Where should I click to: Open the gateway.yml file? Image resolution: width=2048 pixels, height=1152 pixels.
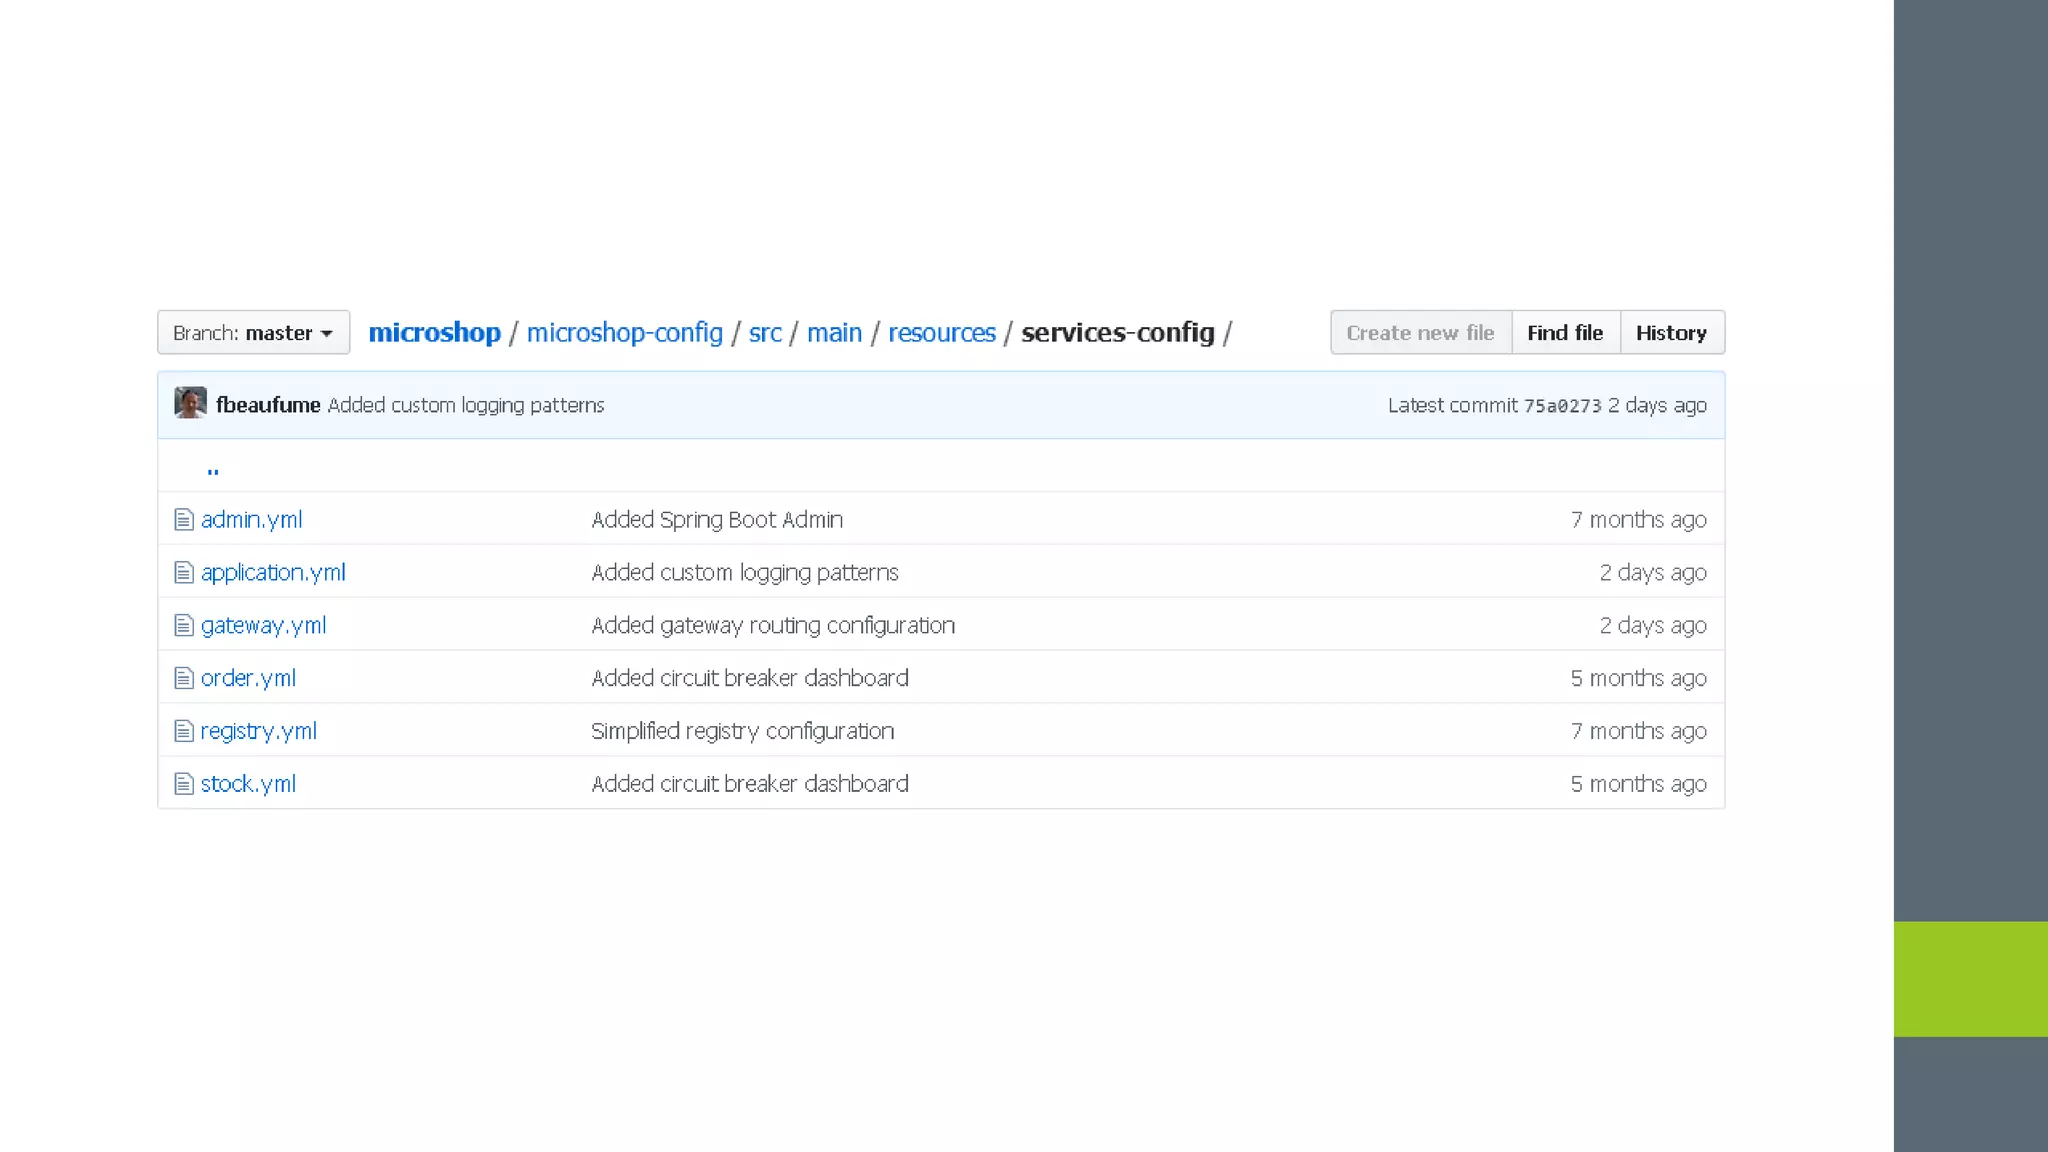point(263,626)
